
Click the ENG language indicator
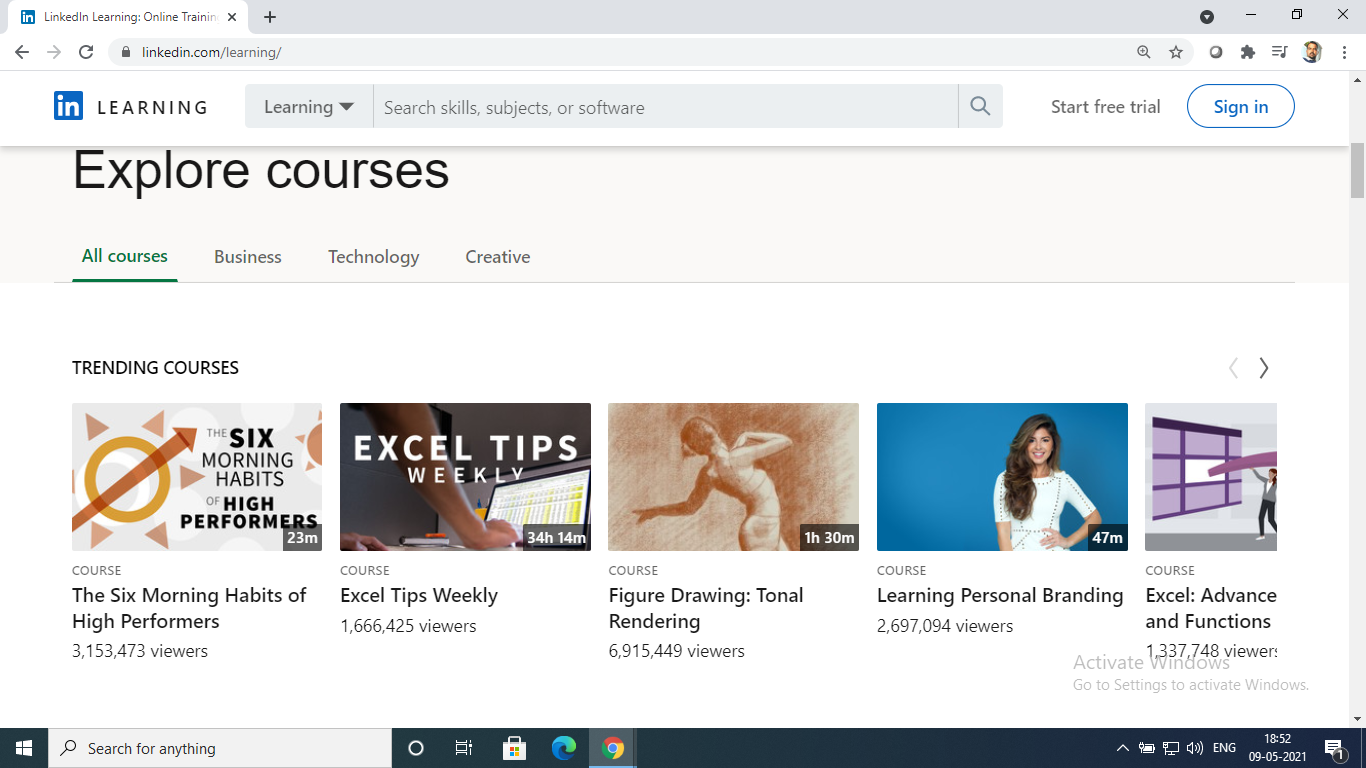(1224, 748)
